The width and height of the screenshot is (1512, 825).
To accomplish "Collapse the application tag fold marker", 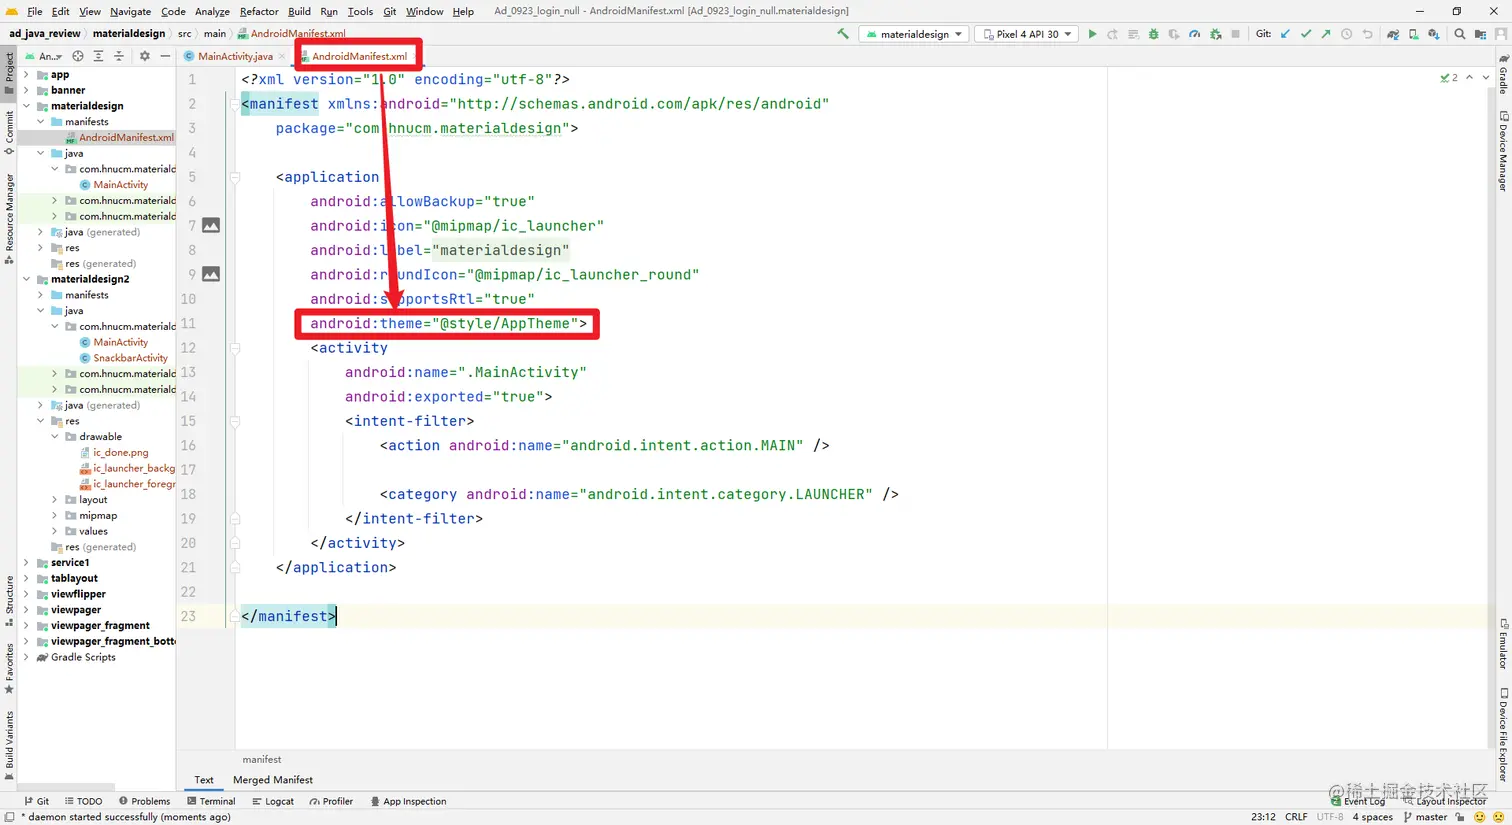I will (235, 177).
